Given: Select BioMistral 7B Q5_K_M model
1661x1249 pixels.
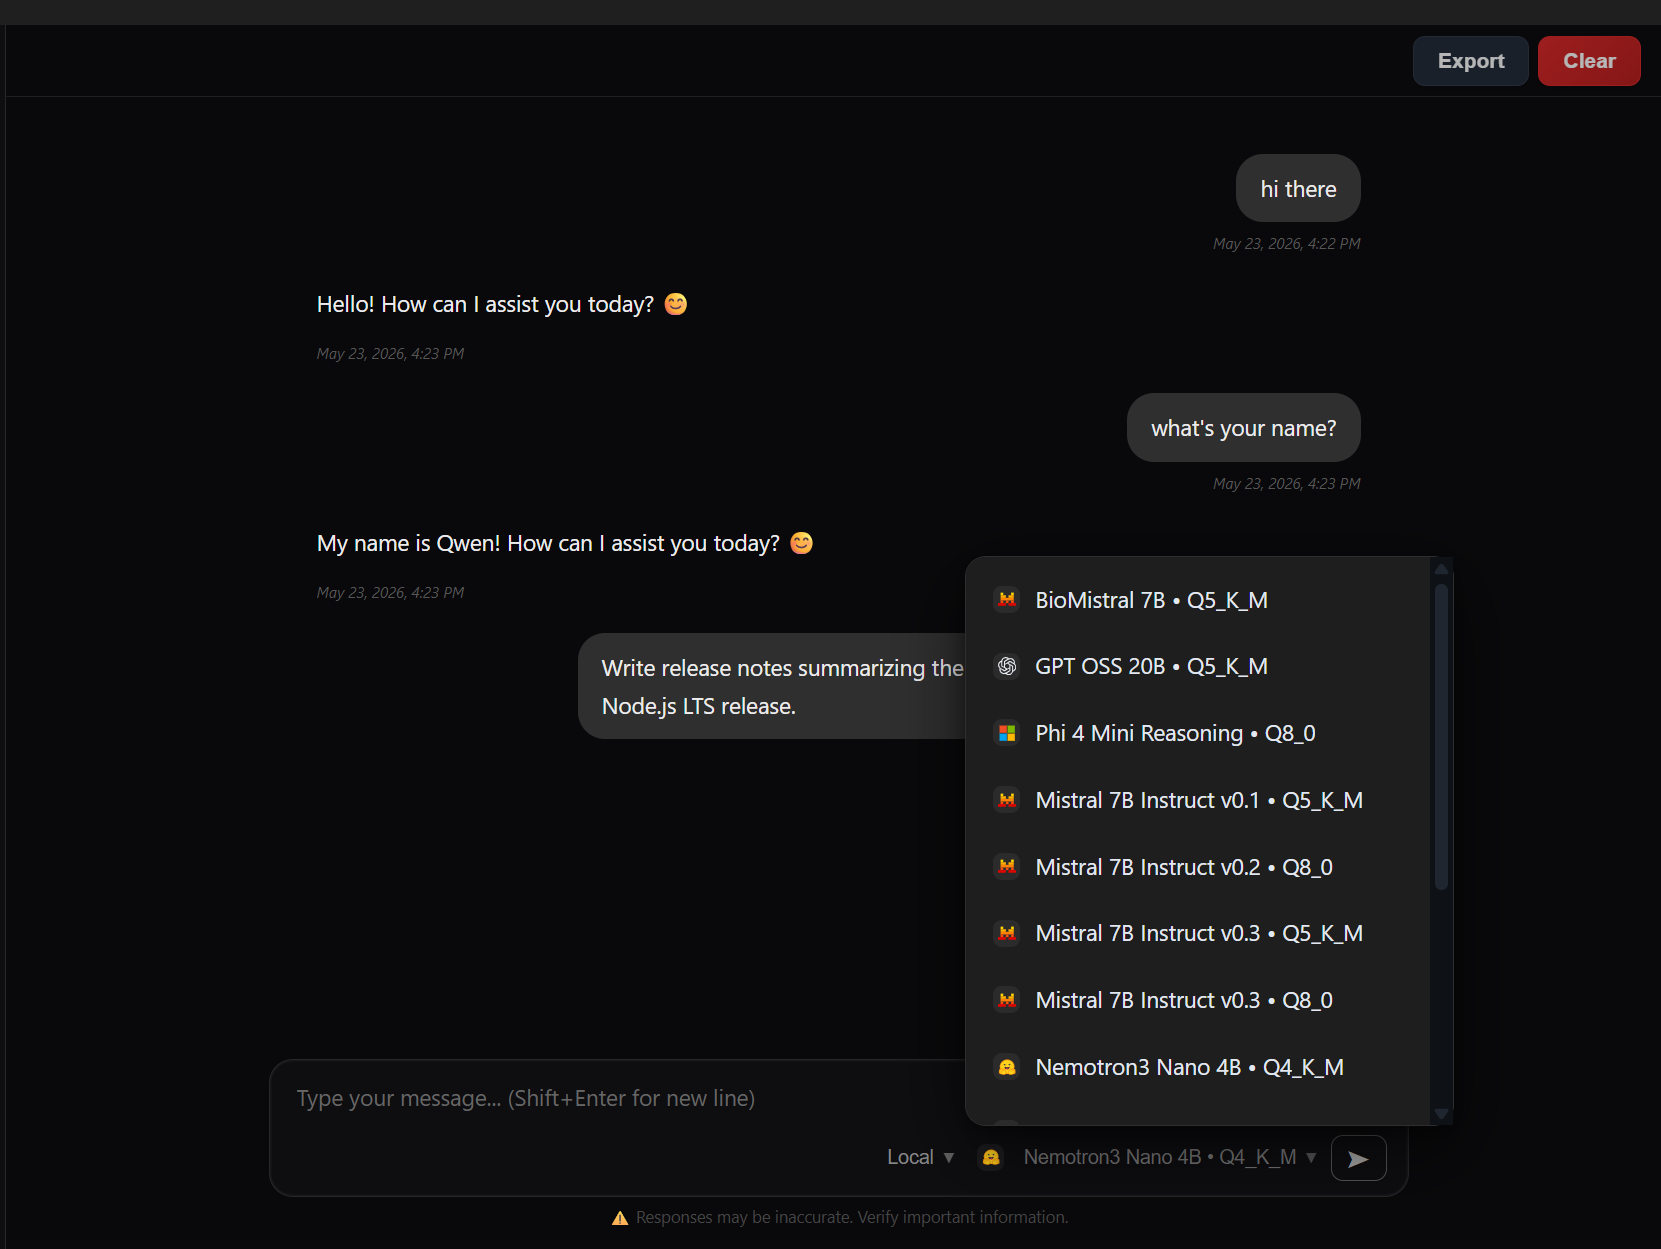Looking at the screenshot, I should tap(1198, 600).
